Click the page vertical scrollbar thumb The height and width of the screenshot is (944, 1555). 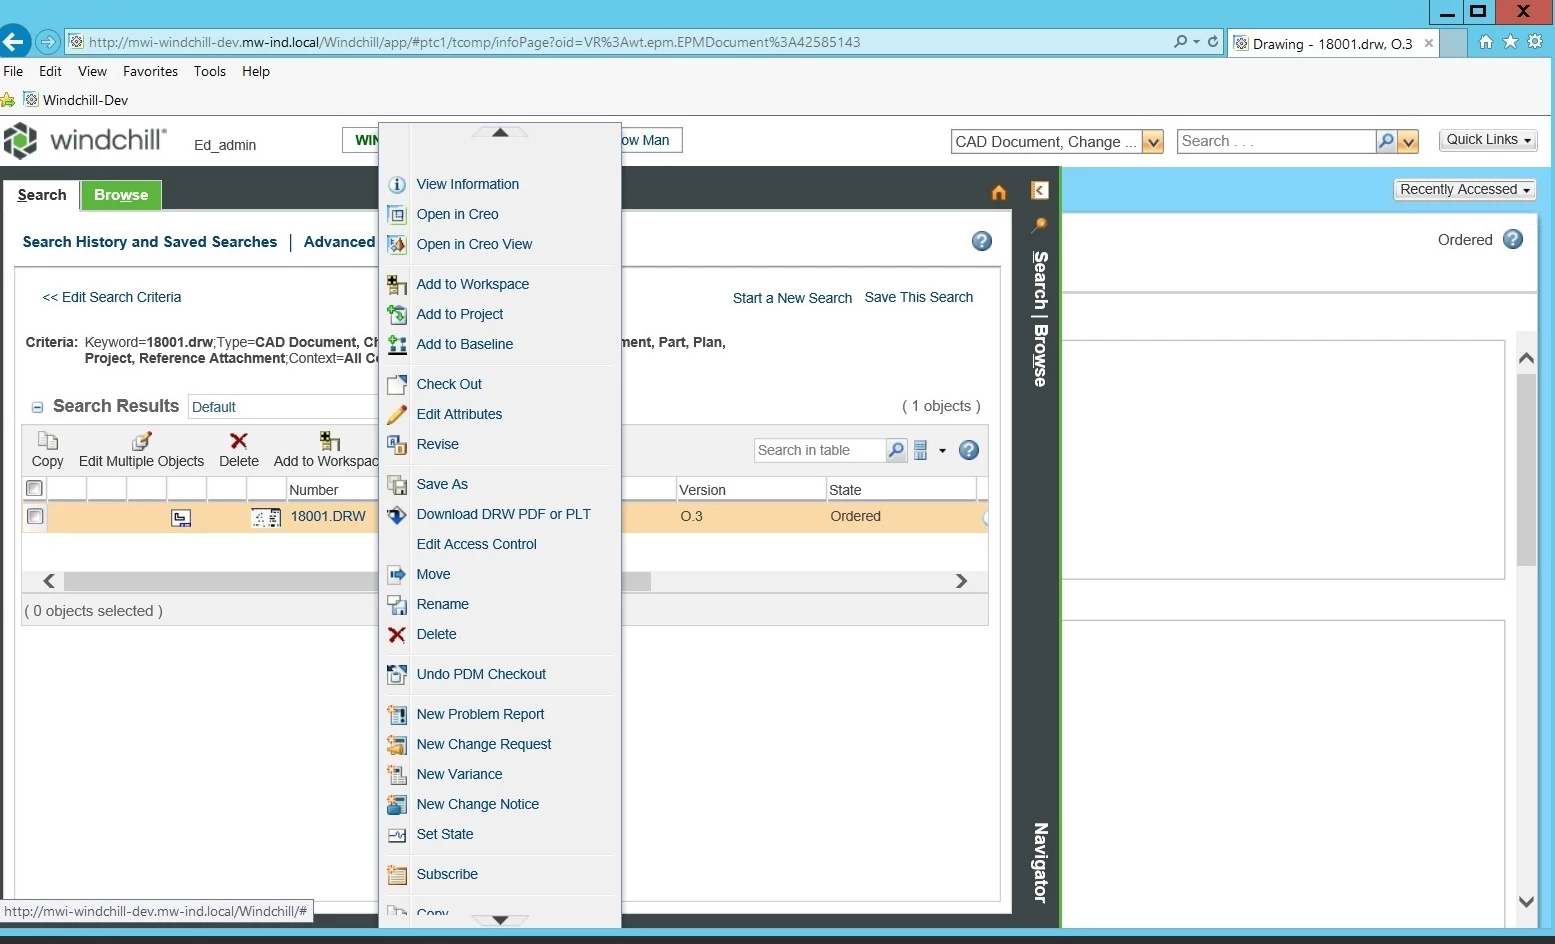pos(1526,470)
